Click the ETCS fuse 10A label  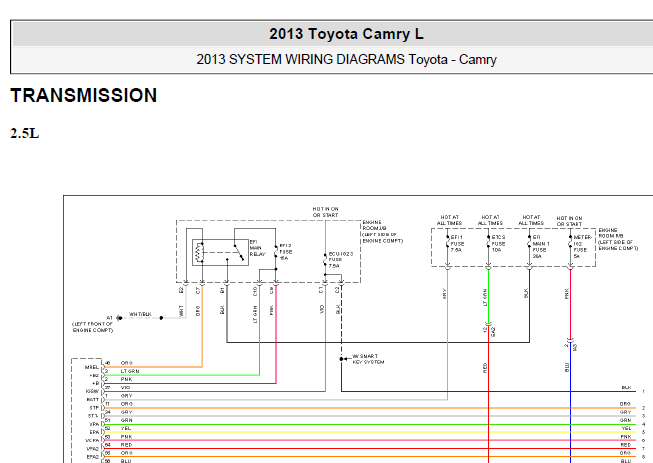point(498,244)
